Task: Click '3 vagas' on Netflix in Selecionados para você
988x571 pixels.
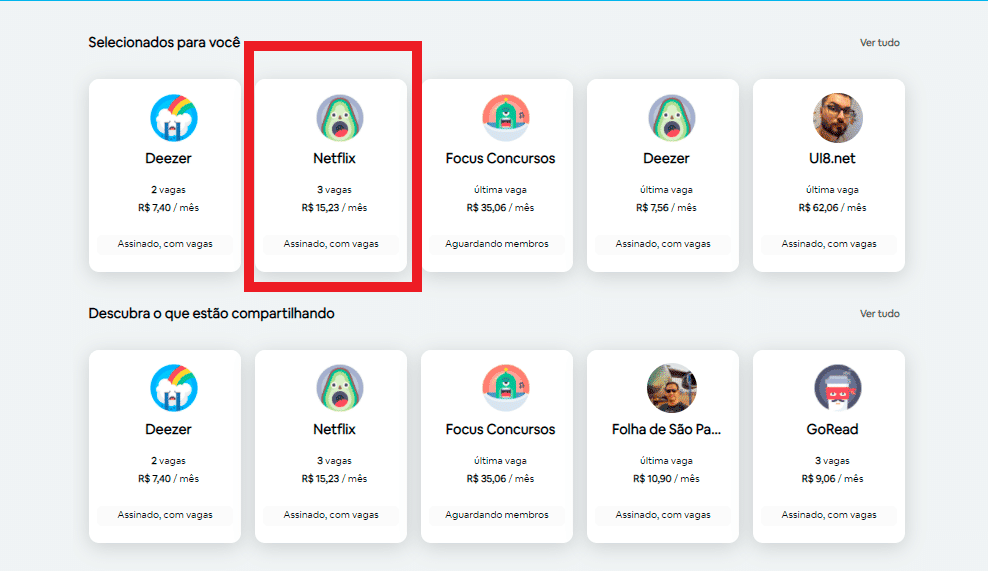Action: coord(334,190)
